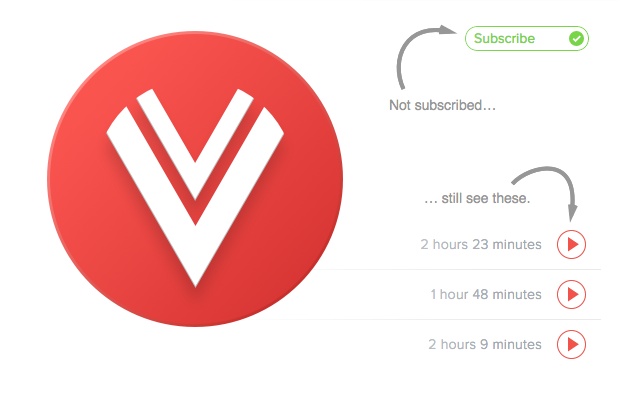Image resolution: width=640 pixels, height=400 pixels.
Task: Select the "1 hour 48 minutes" duration text
Action: 486,294
